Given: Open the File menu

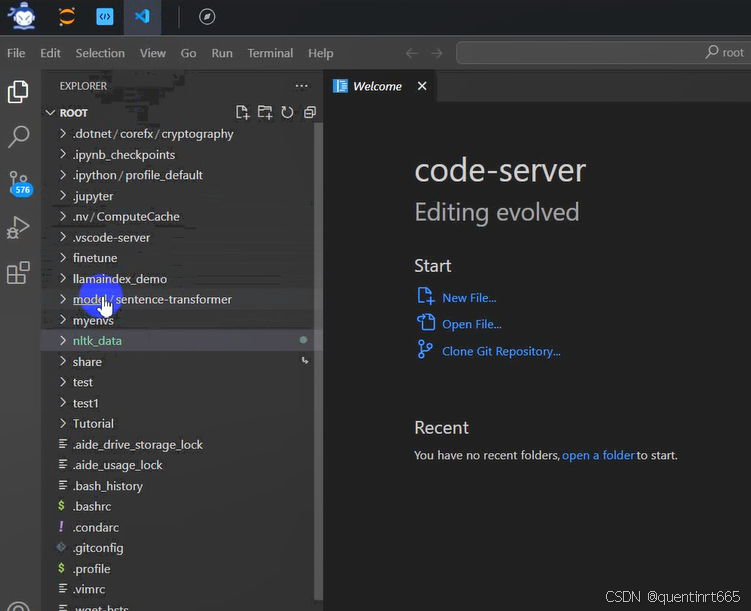Looking at the screenshot, I should tap(16, 53).
